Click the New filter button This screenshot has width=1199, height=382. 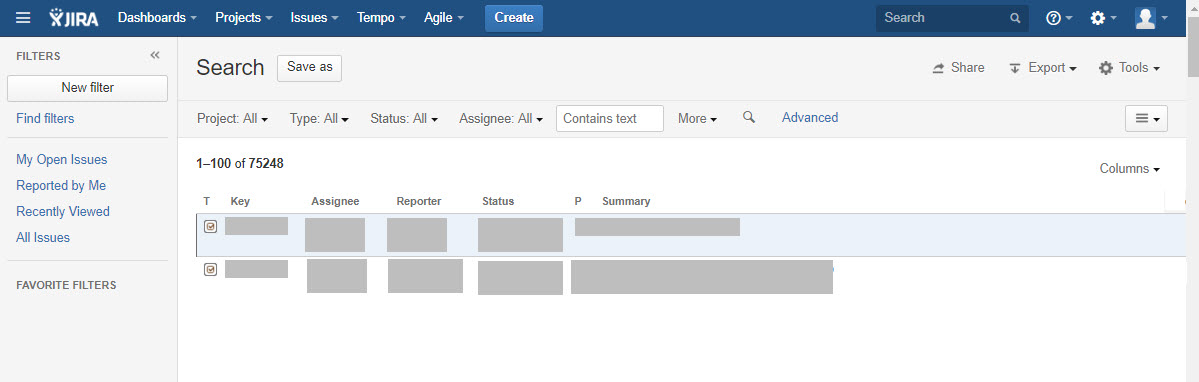point(87,88)
